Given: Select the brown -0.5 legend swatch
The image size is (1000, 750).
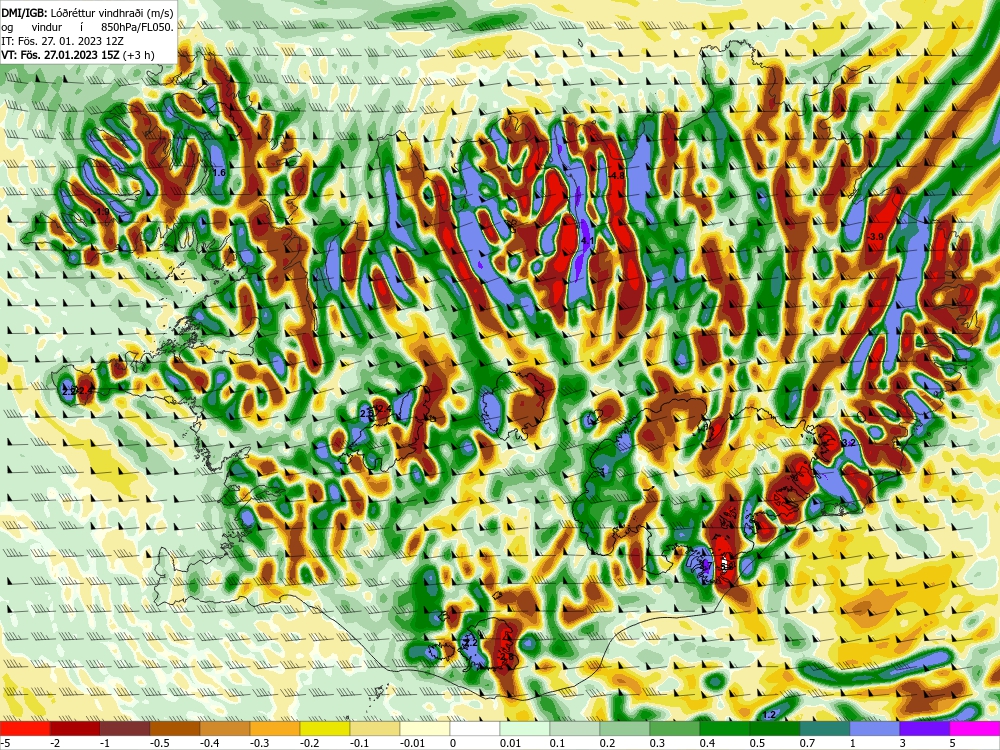Looking at the screenshot, I should tap(175, 728).
